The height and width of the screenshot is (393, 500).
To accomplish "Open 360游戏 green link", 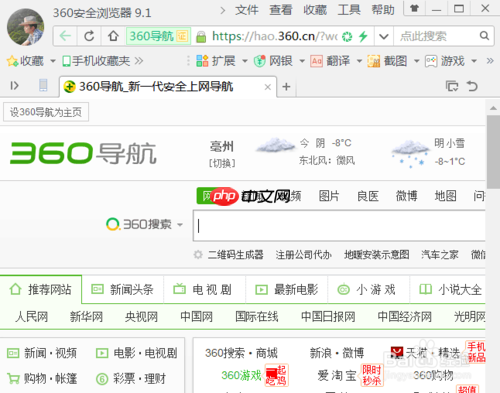I will pos(241,375).
